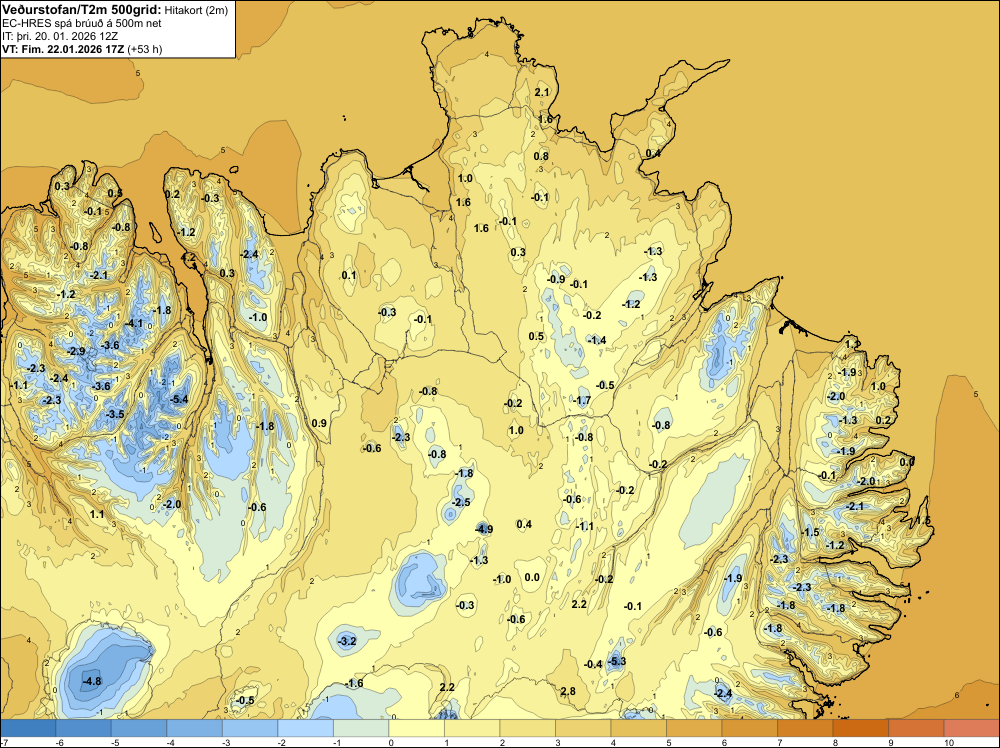Click the -1.4 temperature value
This screenshot has width=1000, height=748.
pos(597,341)
